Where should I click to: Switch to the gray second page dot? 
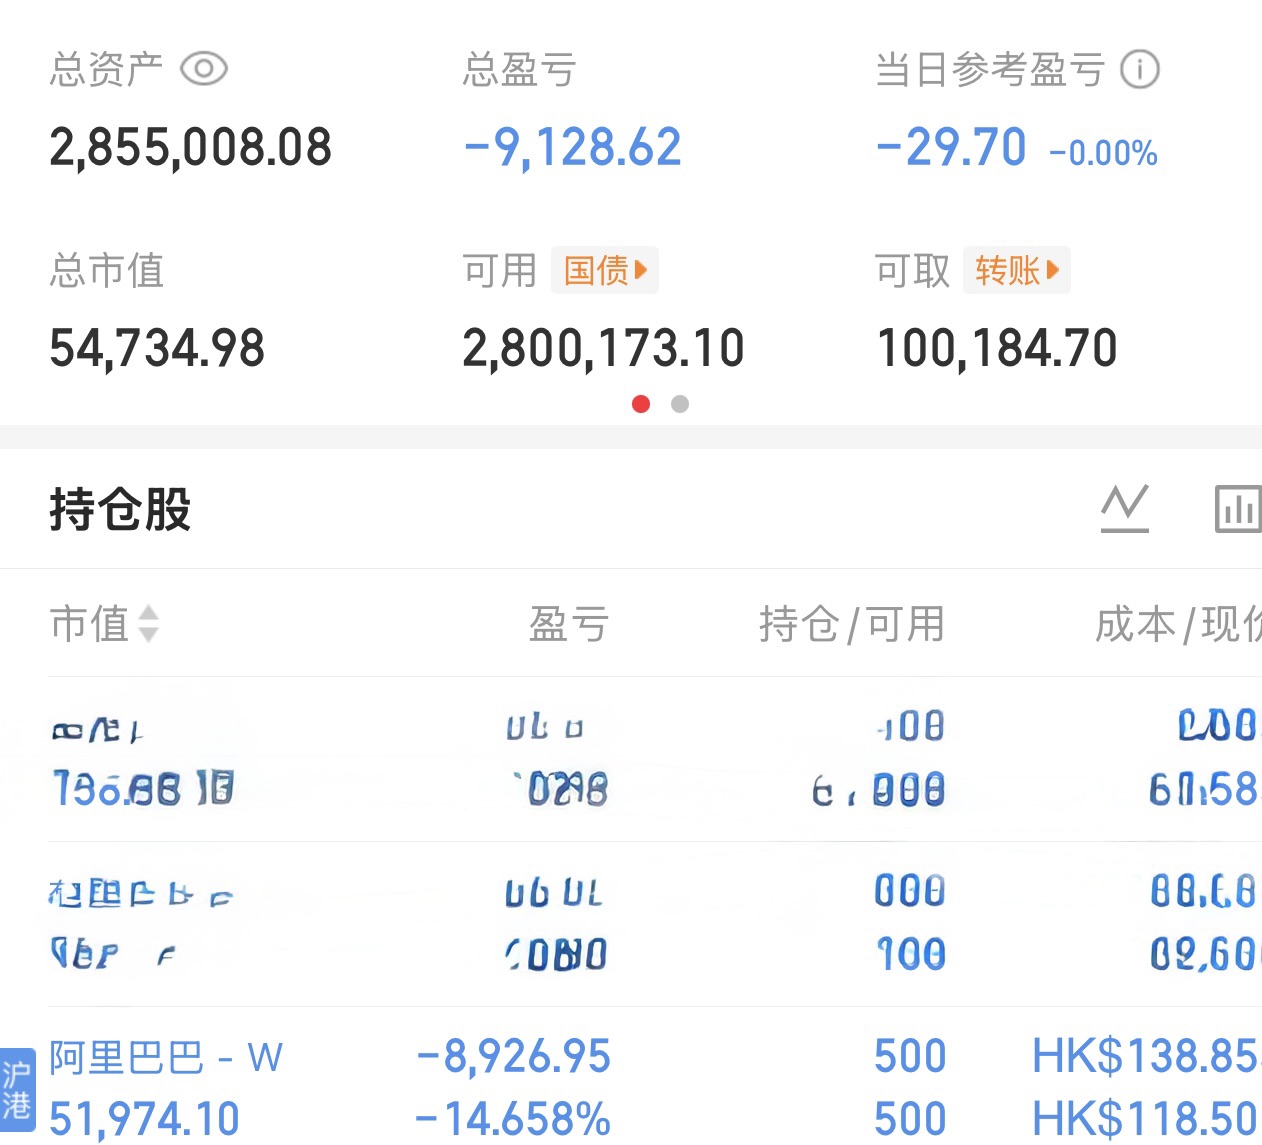point(680,404)
